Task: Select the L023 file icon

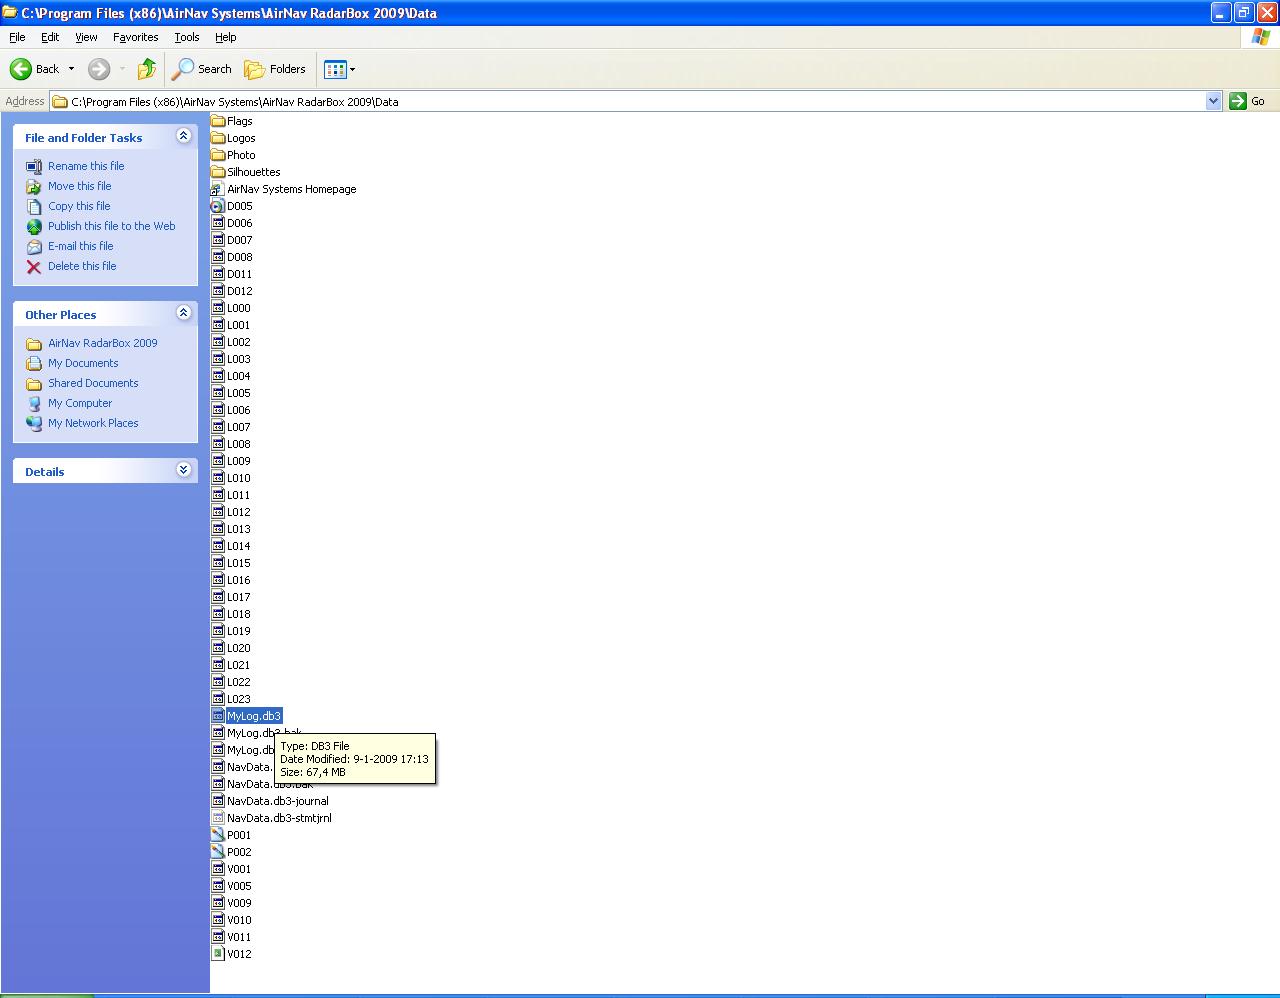Action: 218,699
